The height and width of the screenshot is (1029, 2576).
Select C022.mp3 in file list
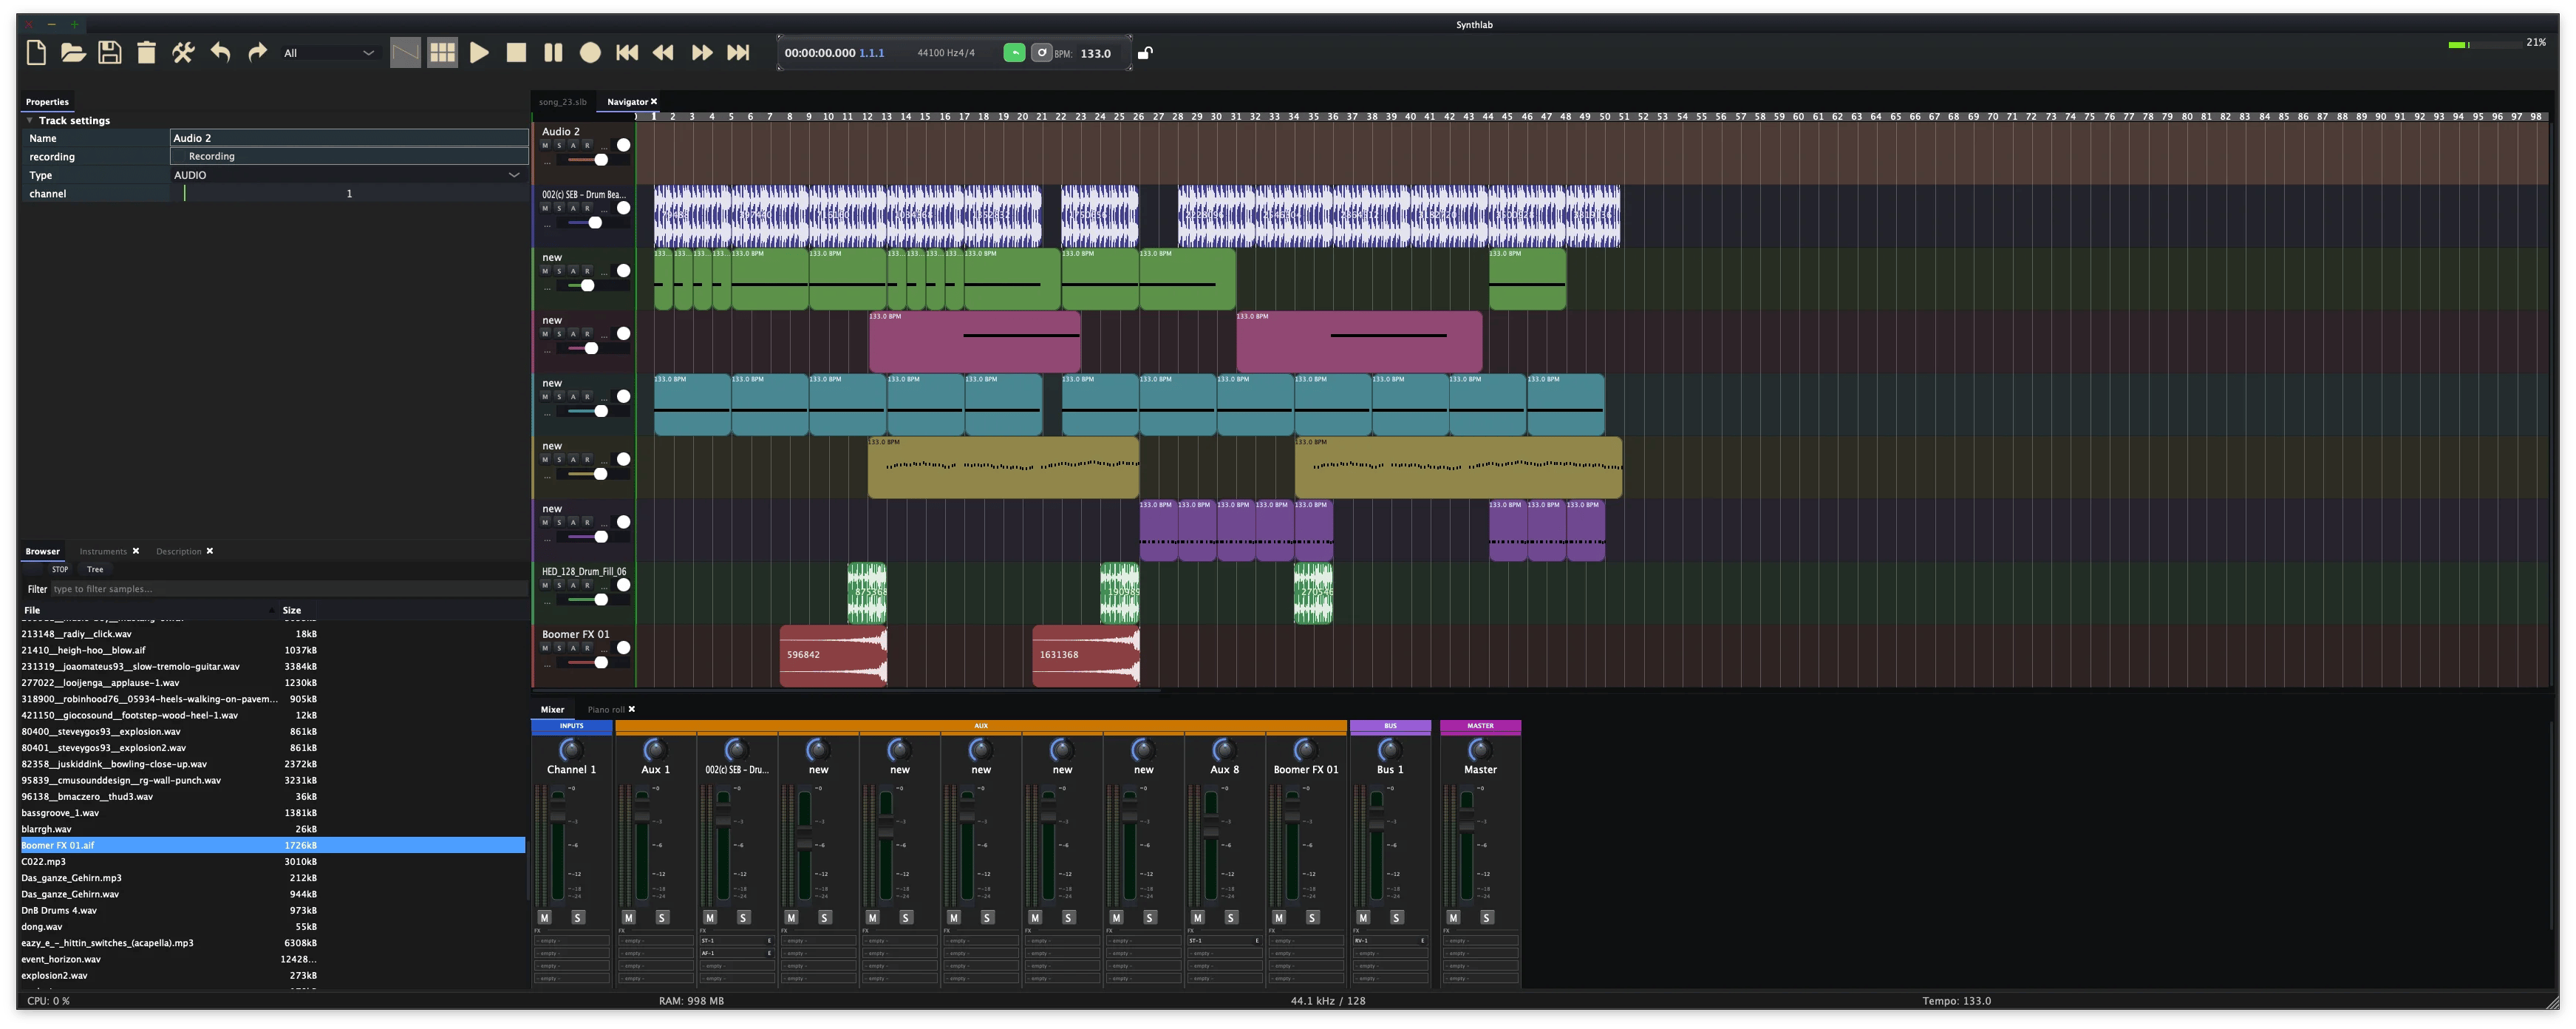[x=272, y=862]
